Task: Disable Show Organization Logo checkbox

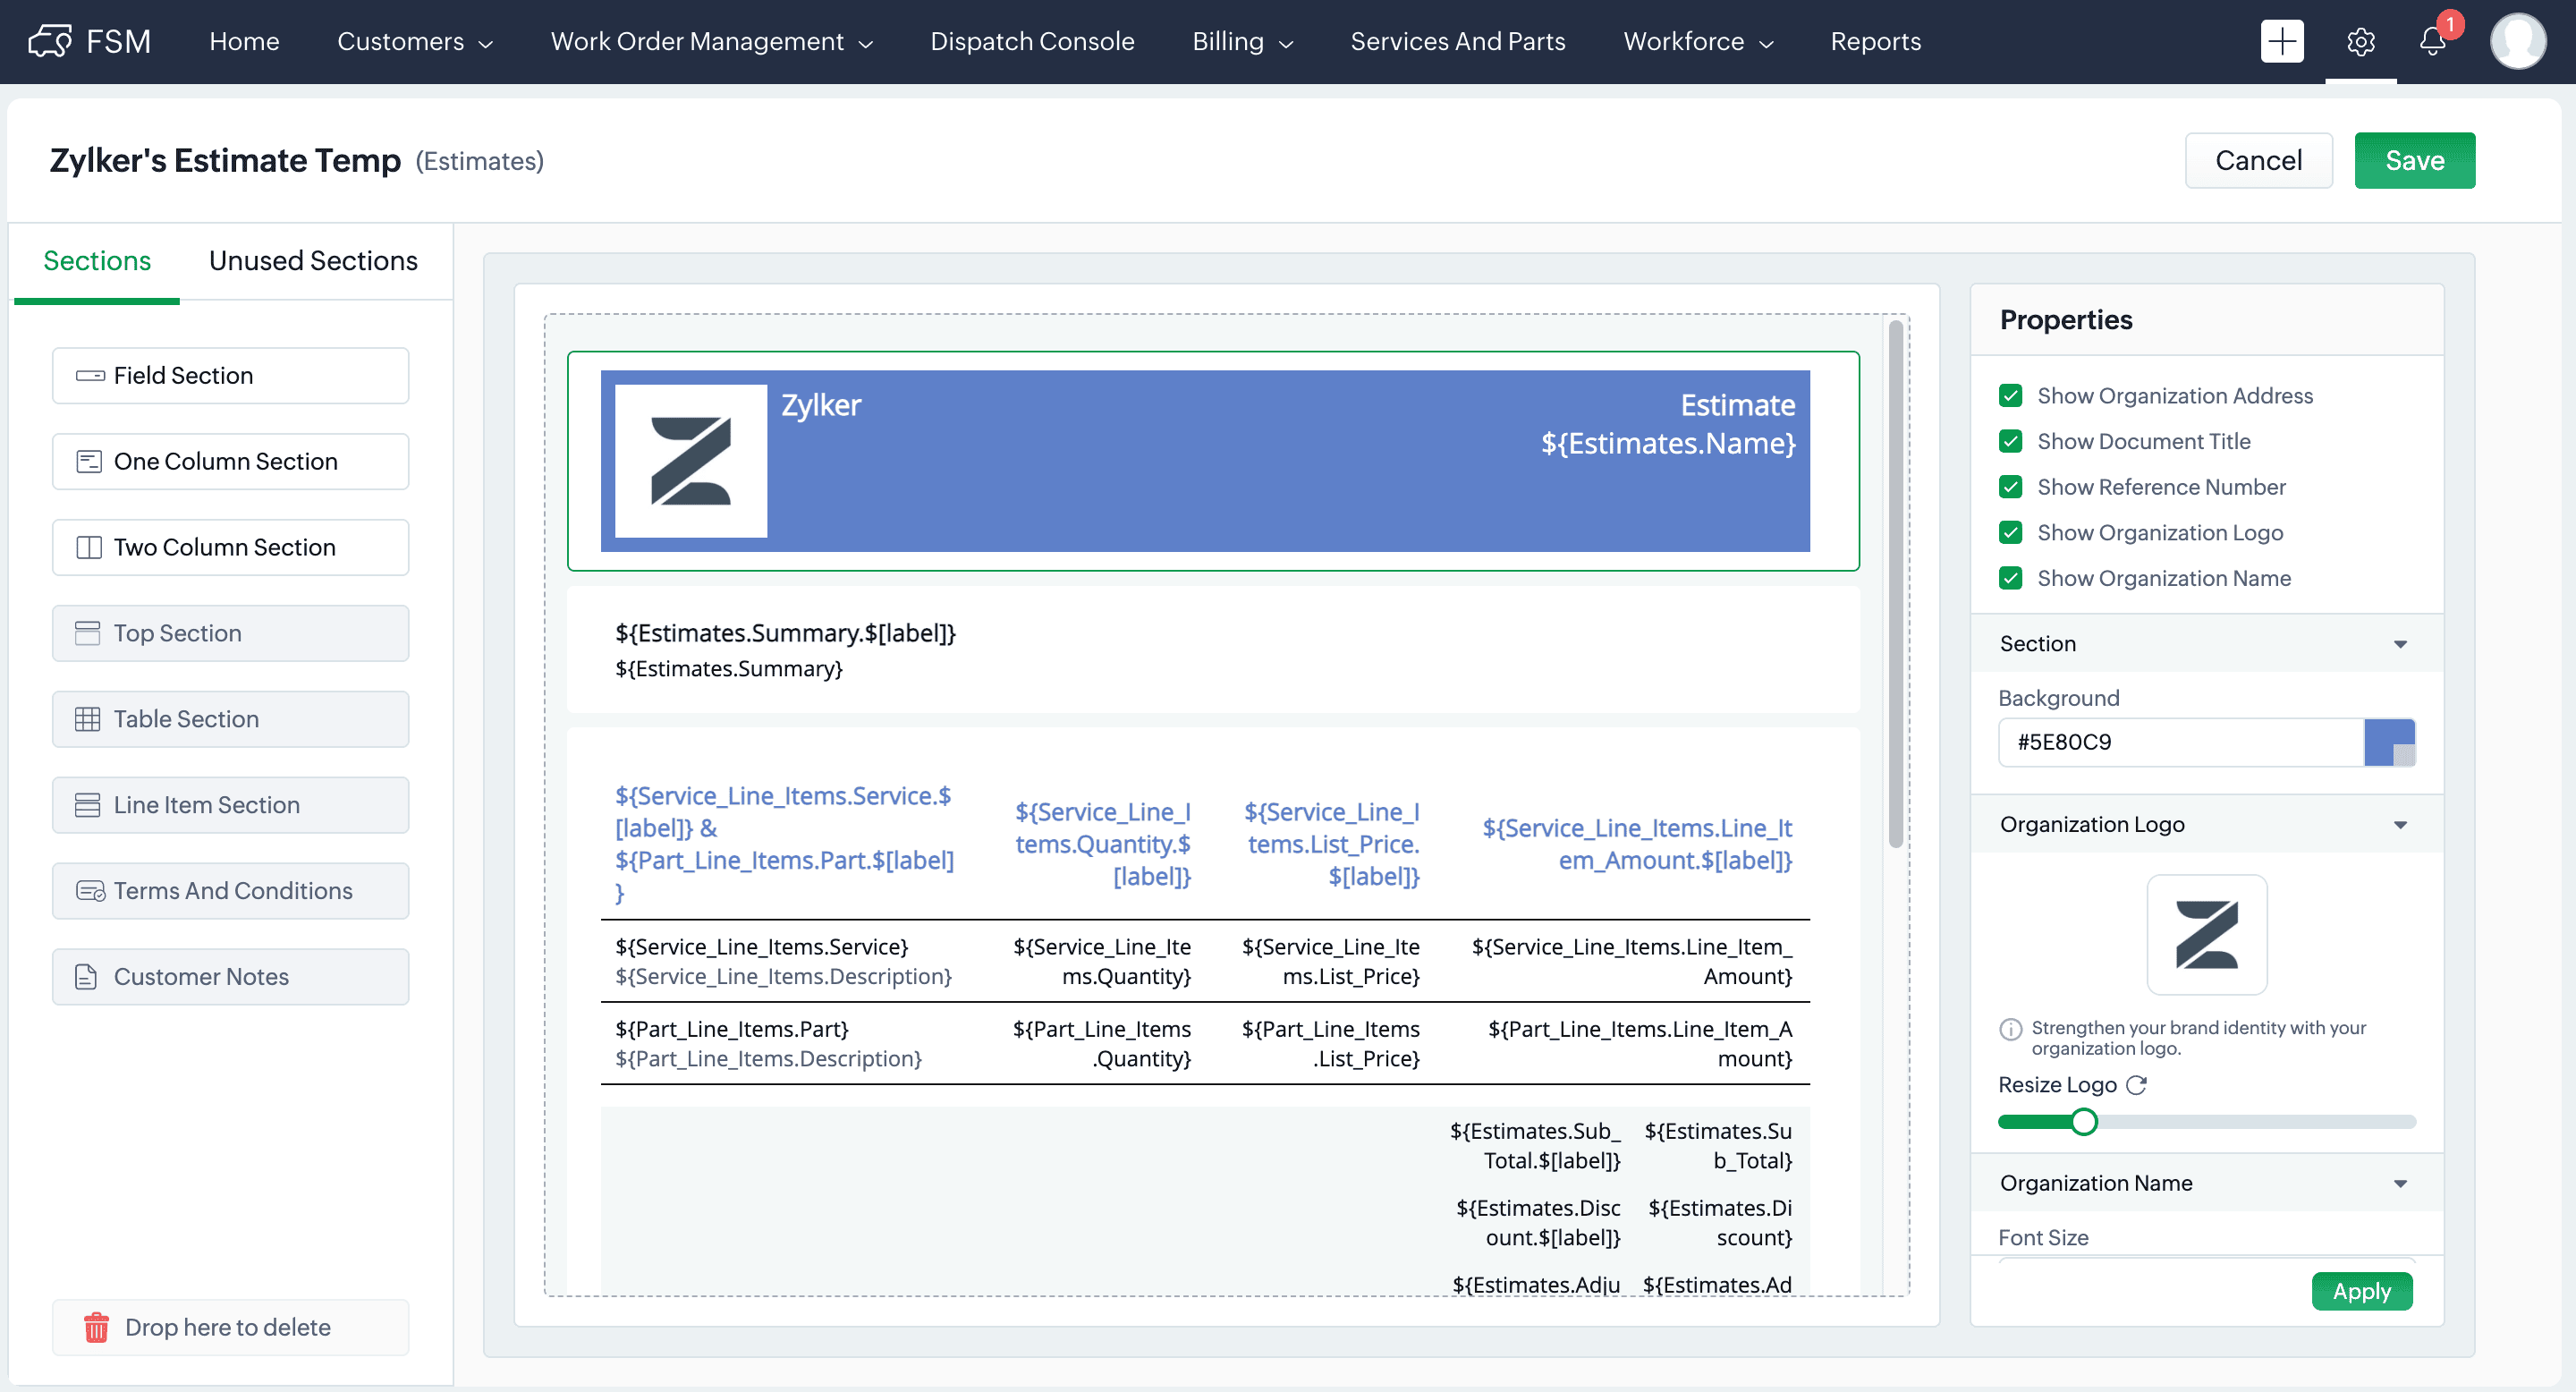Action: [2011, 533]
